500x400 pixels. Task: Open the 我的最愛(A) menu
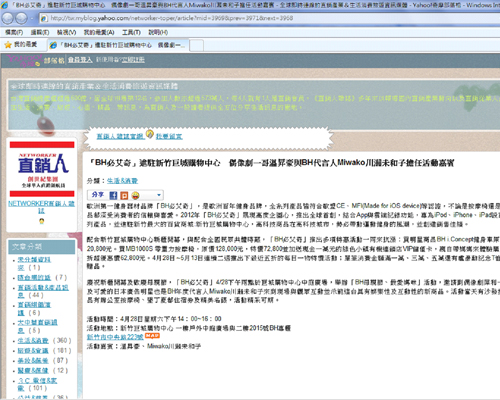pyautogui.click(x=99, y=32)
